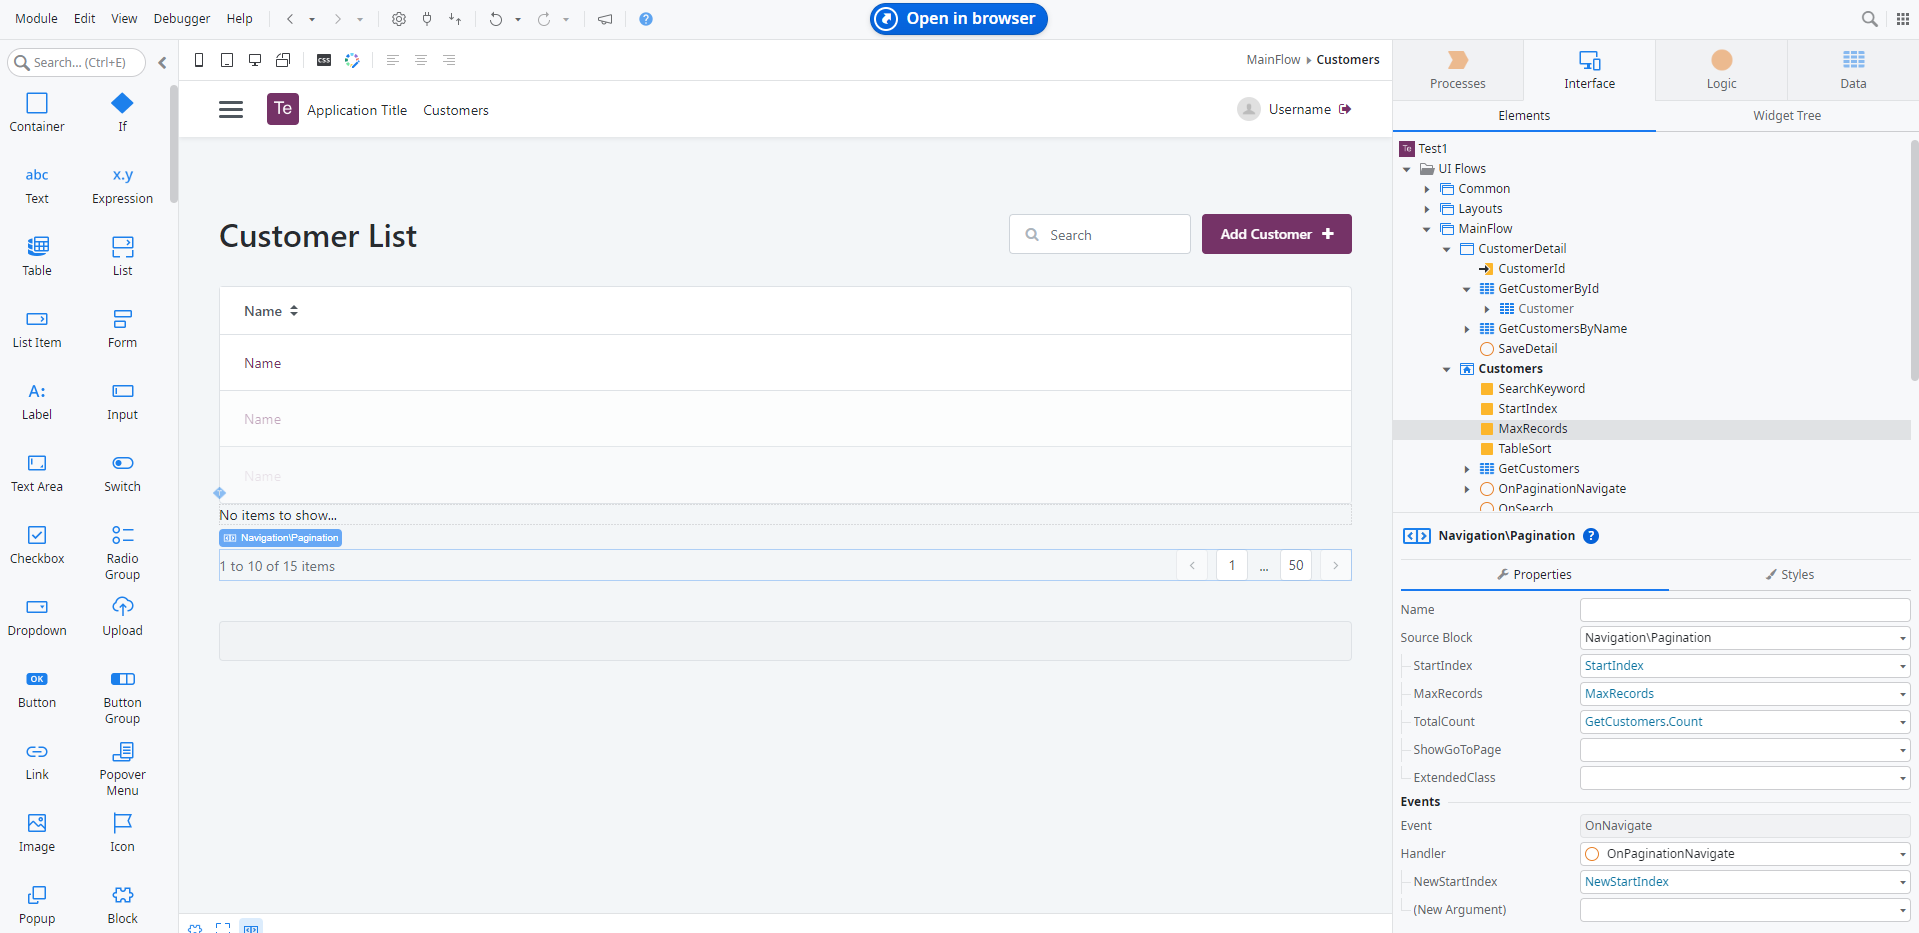Click the Open in browser button
Viewport: 1919px width, 933px height.
[x=957, y=18]
